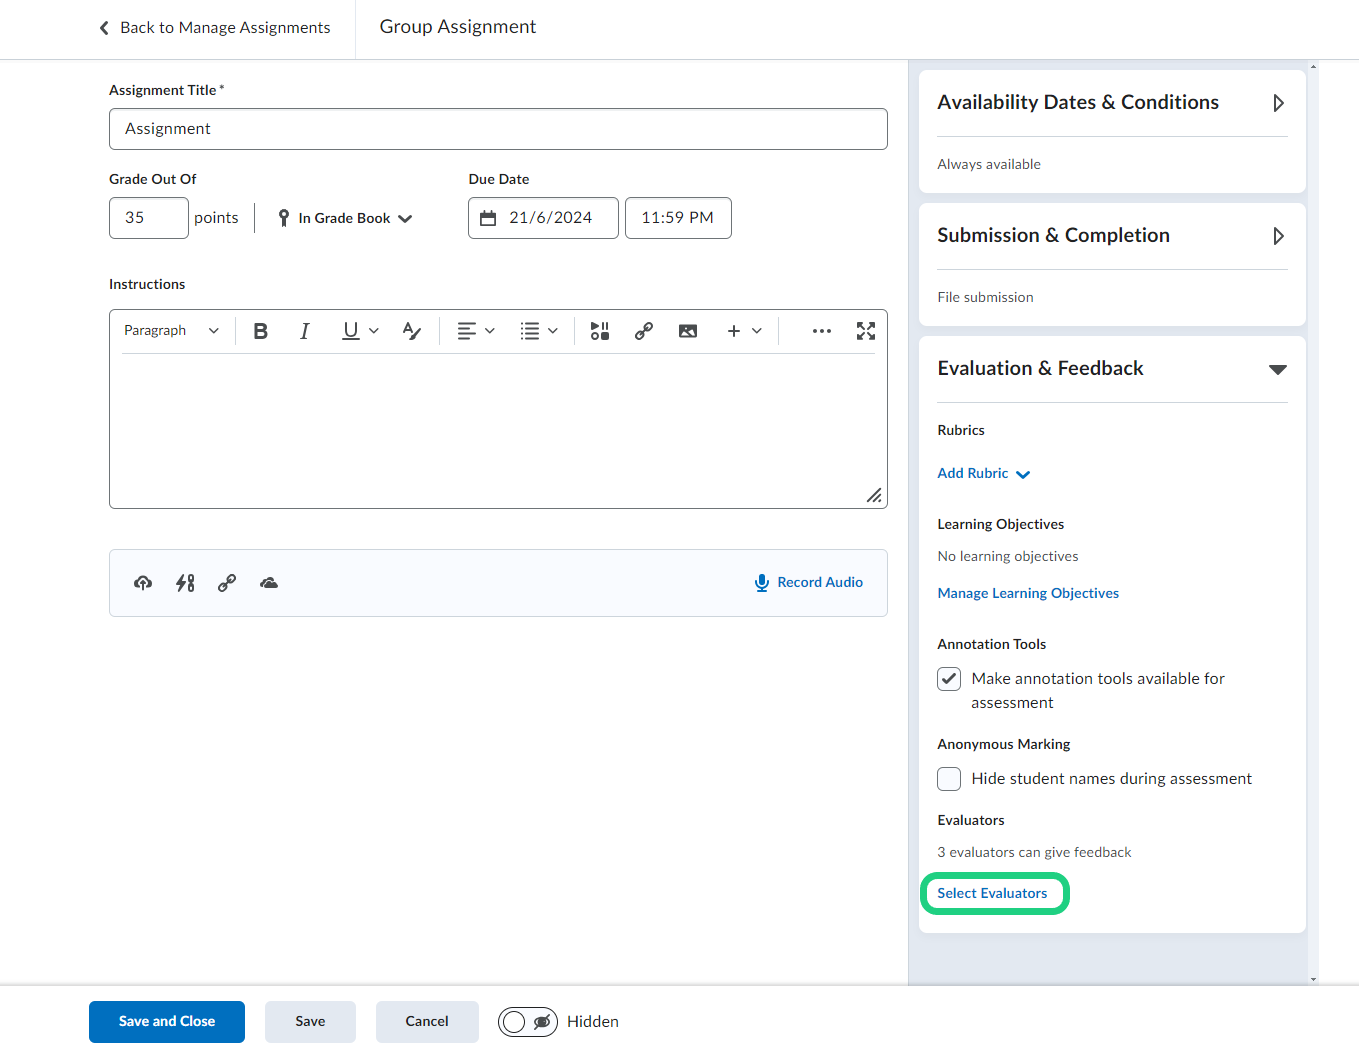The image size is (1359, 1048).
Task: Click the cloud attachment icon
Action: (x=269, y=583)
